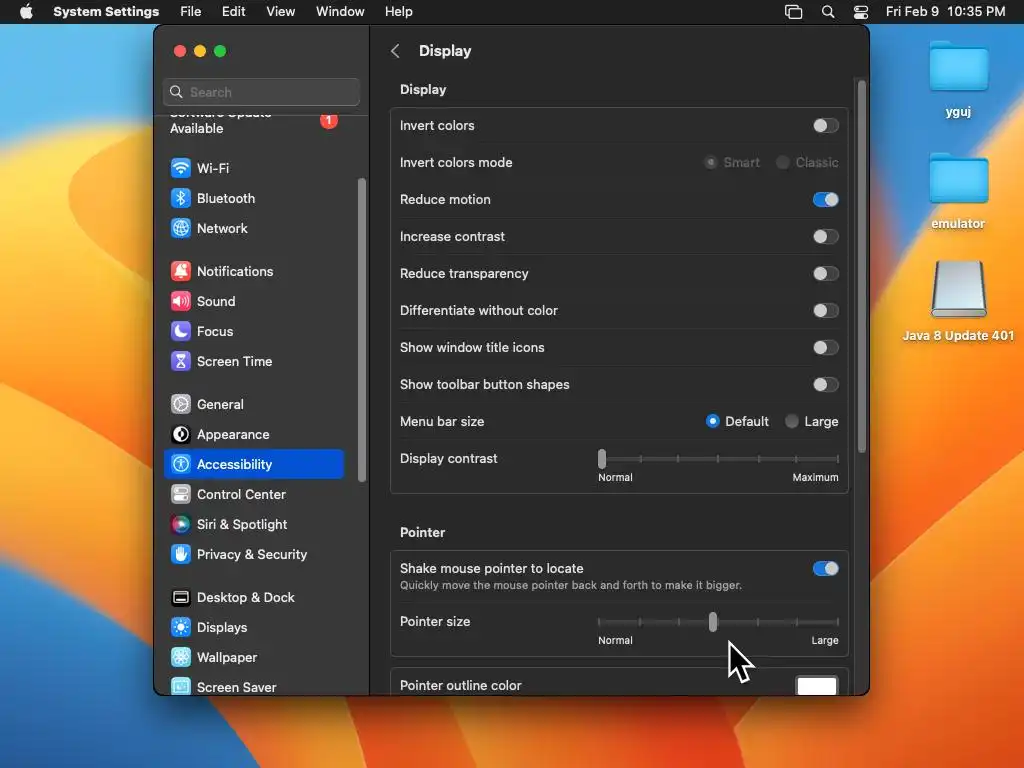Open the Privacy & Security hand icon
The height and width of the screenshot is (768, 1024).
[x=181, y=554]
